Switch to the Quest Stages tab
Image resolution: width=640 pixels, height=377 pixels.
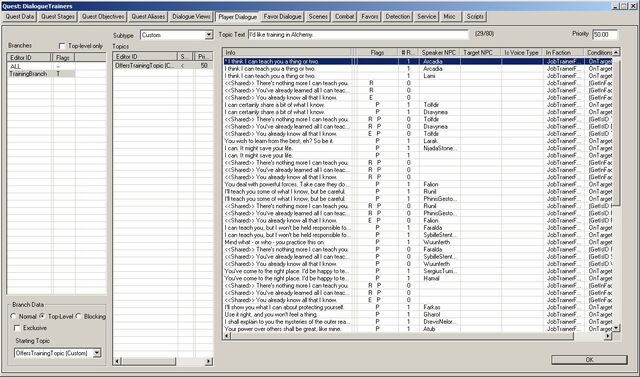coord(58,17)
